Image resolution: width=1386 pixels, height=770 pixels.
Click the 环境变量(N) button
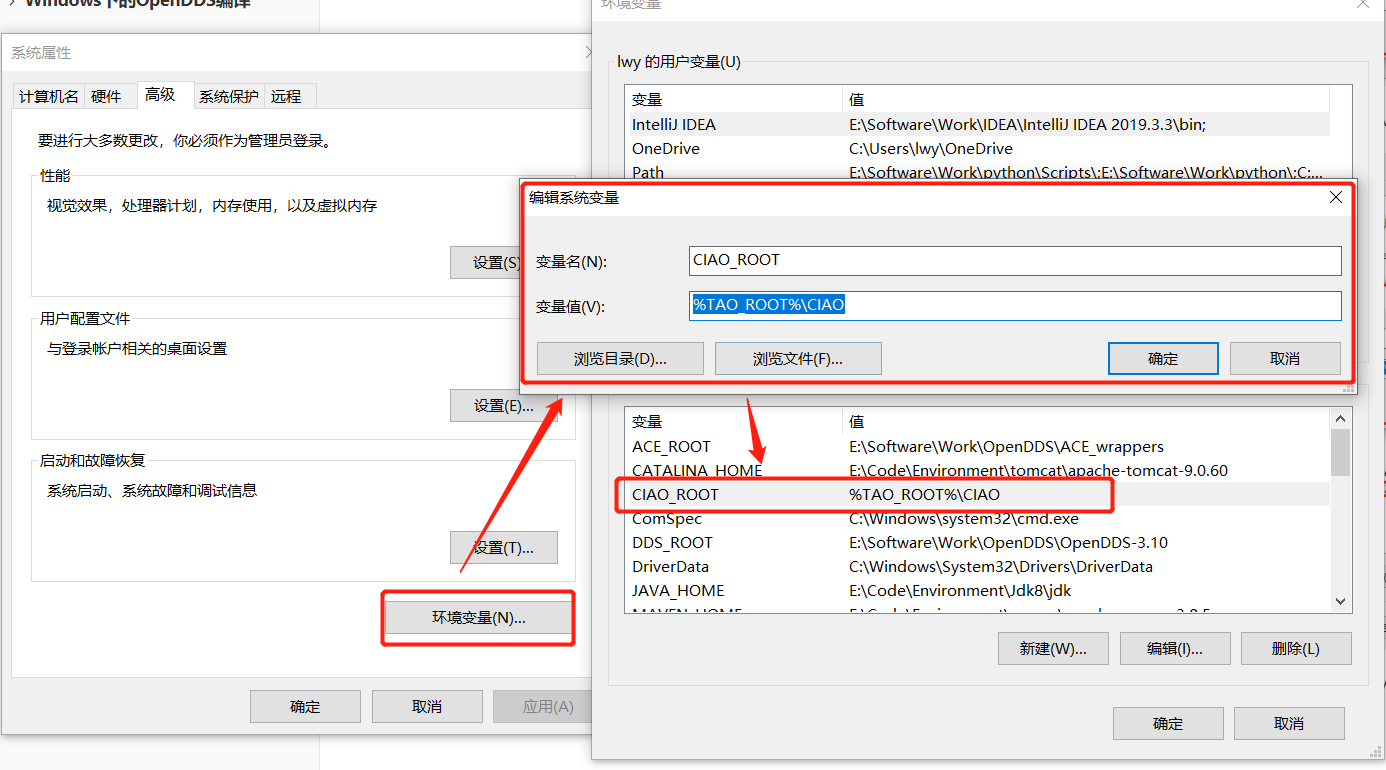click(477, 618)
